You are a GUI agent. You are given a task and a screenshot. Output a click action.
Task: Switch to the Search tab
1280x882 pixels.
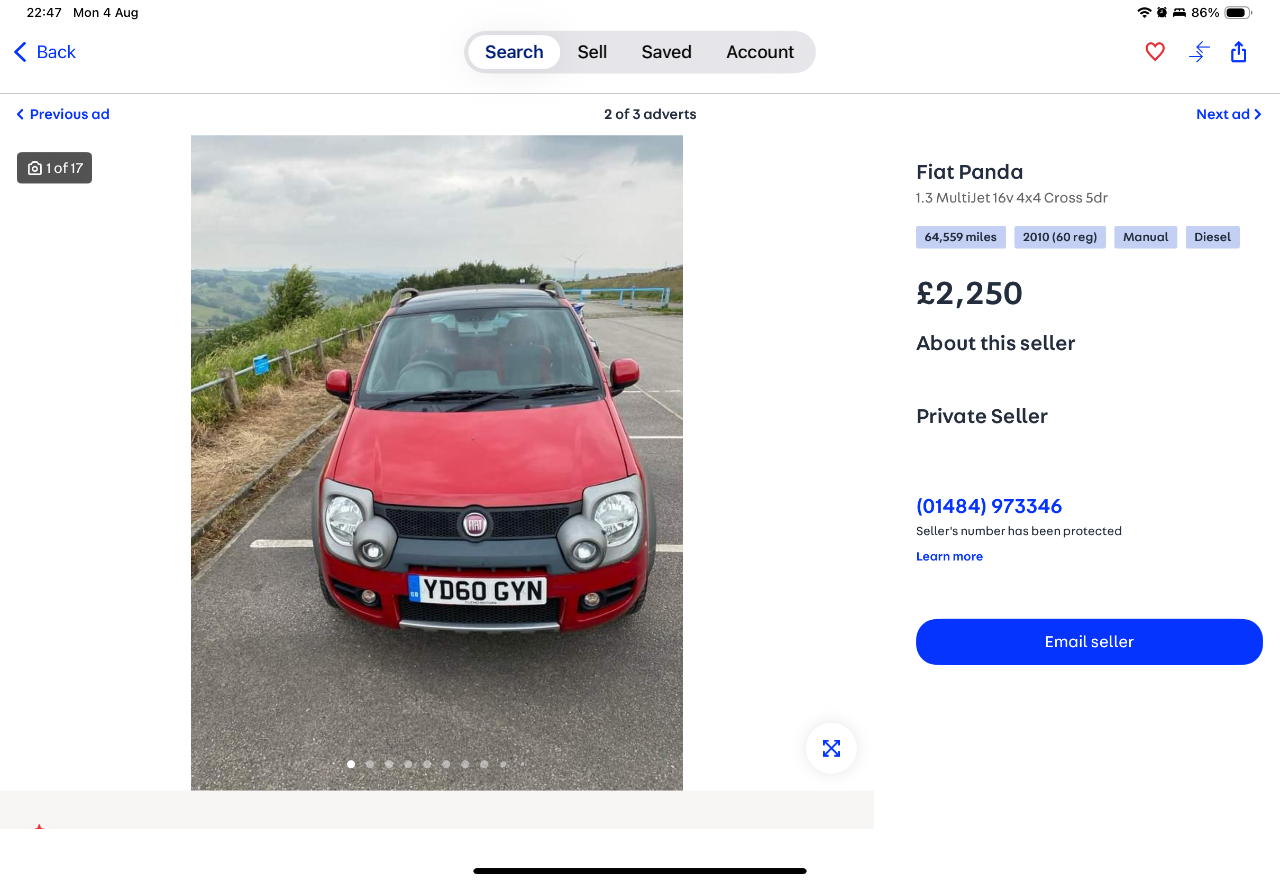click(x=514, y=52)
